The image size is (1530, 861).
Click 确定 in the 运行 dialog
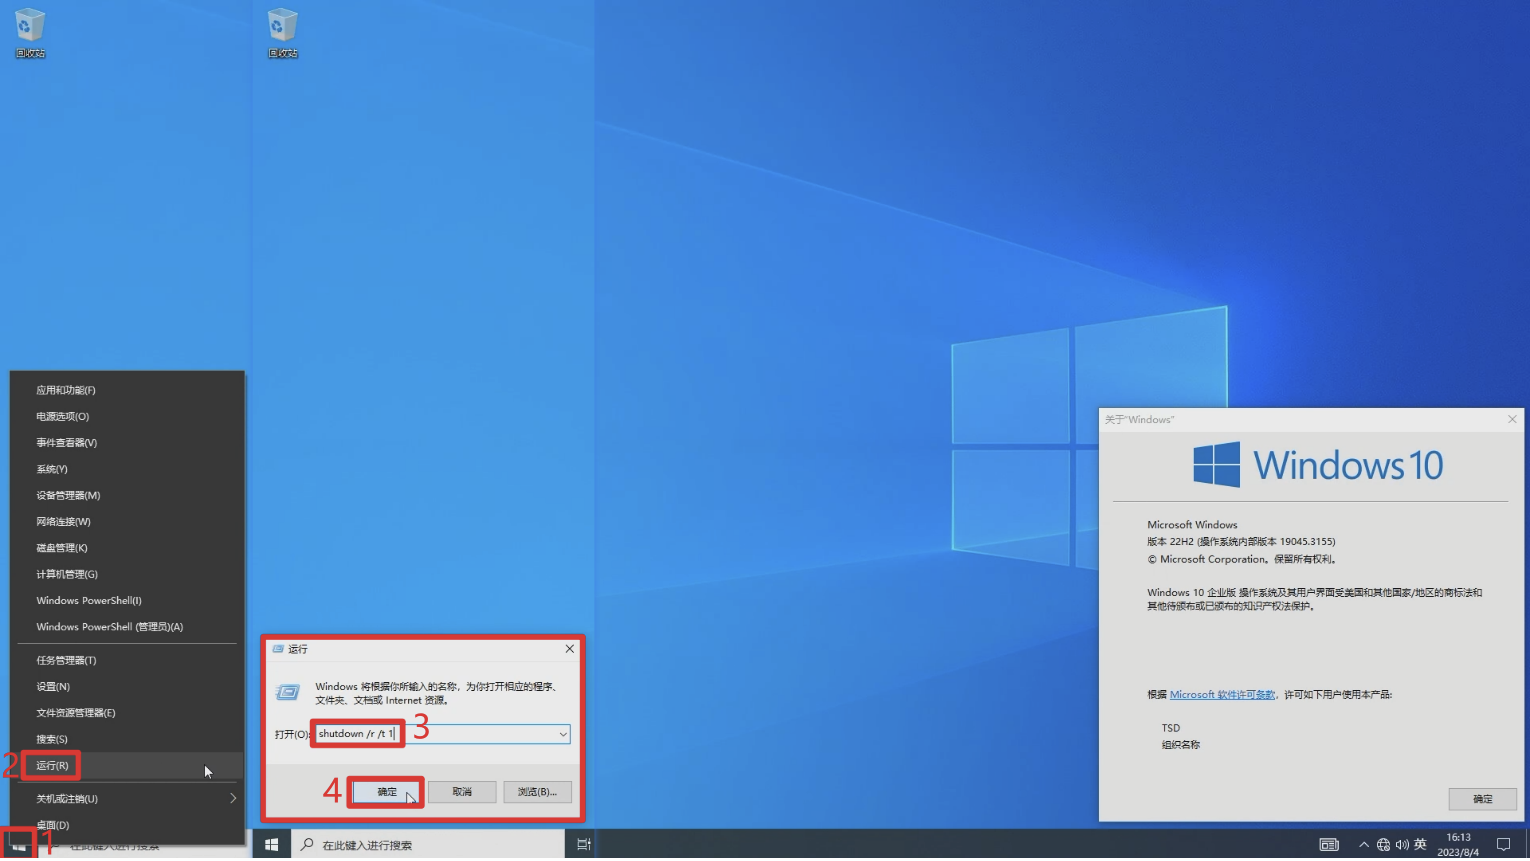(387, 792)
